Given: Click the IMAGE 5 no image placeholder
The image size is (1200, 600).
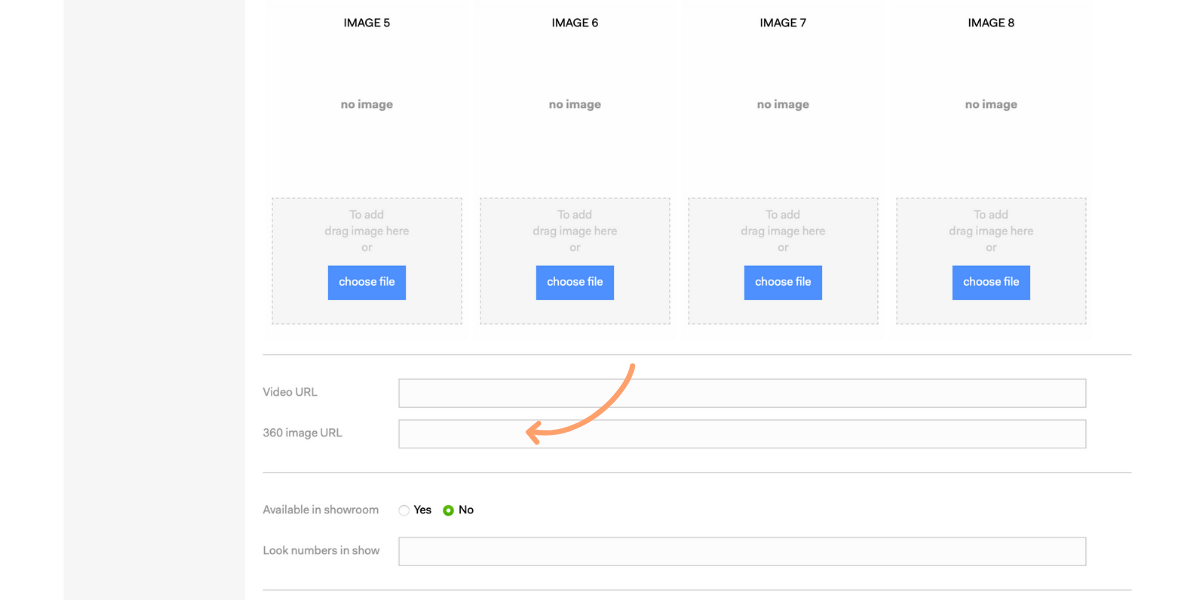Looking at the screenshot, I should [x=367, y=104].
